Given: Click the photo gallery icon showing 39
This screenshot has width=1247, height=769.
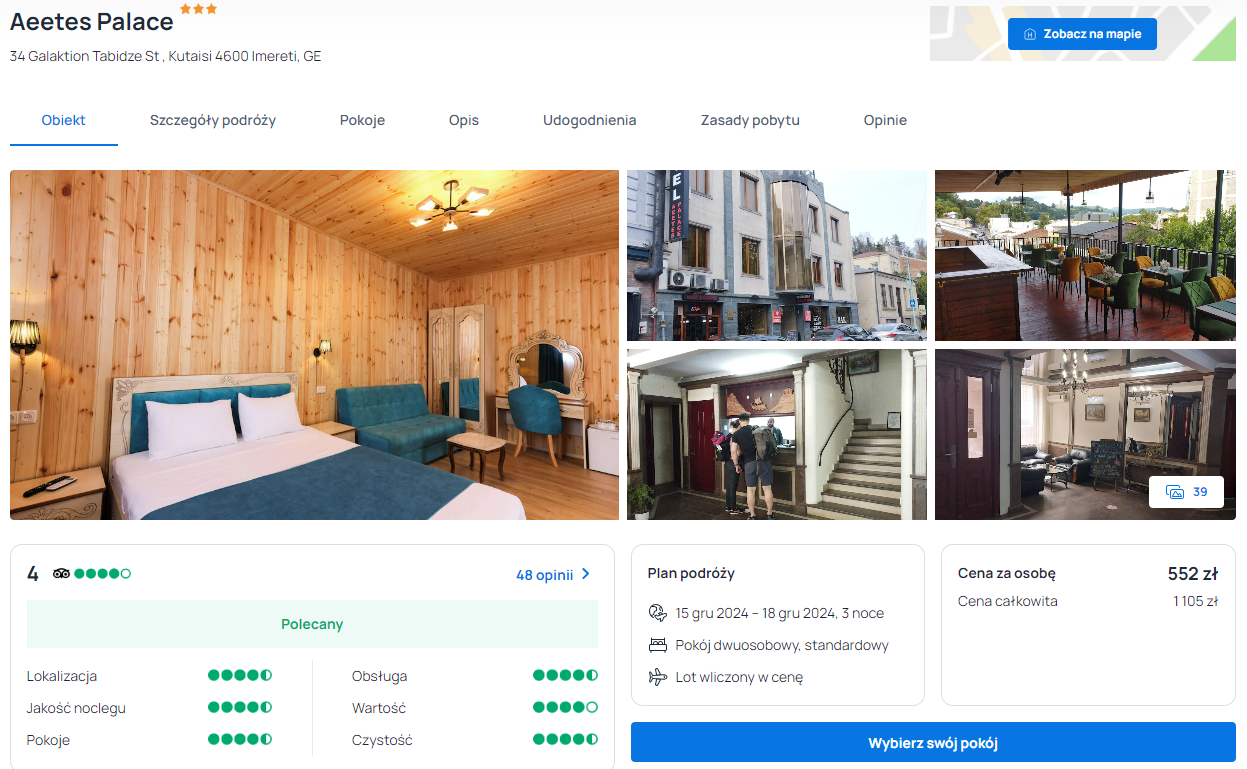Looking at the screenshot, I should click(1176, 492).
